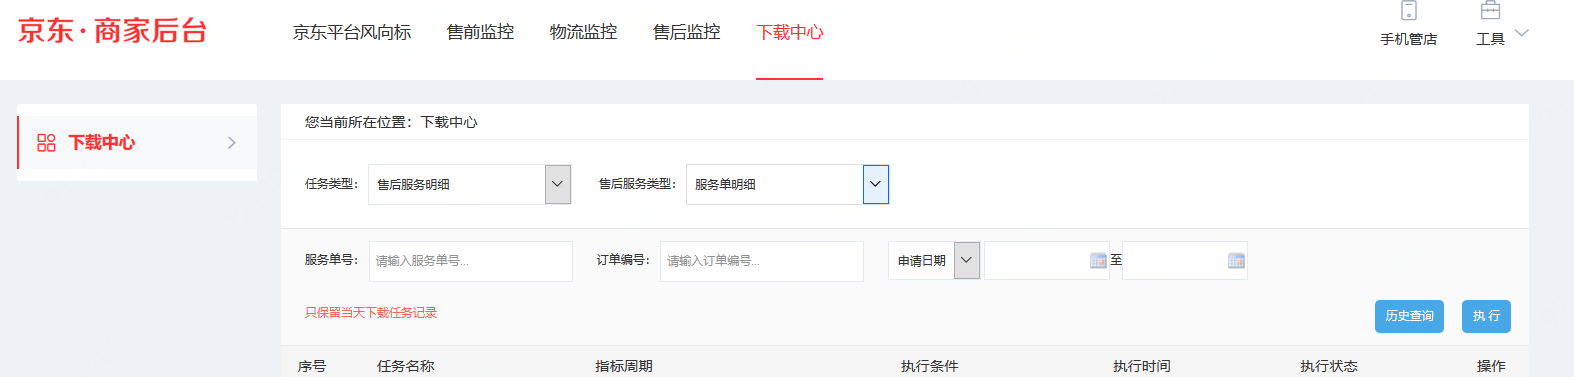Open 任务类型 dropdown showing 售后服务明细
This screenshot has height=377, width=1574.
[469, 184]
